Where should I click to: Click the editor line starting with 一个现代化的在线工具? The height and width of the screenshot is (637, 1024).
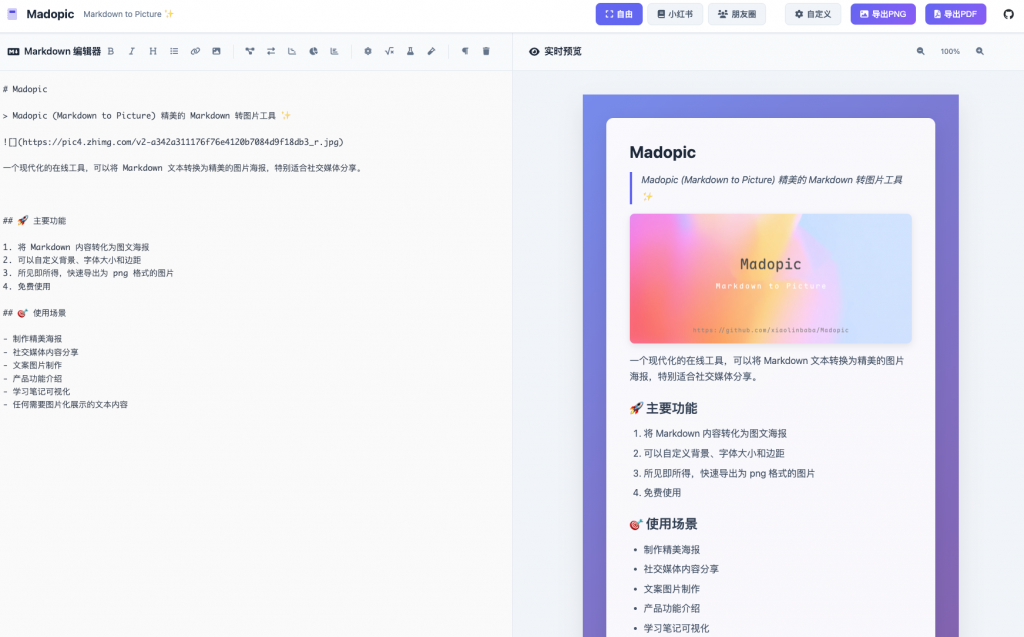tap(183, 168)
